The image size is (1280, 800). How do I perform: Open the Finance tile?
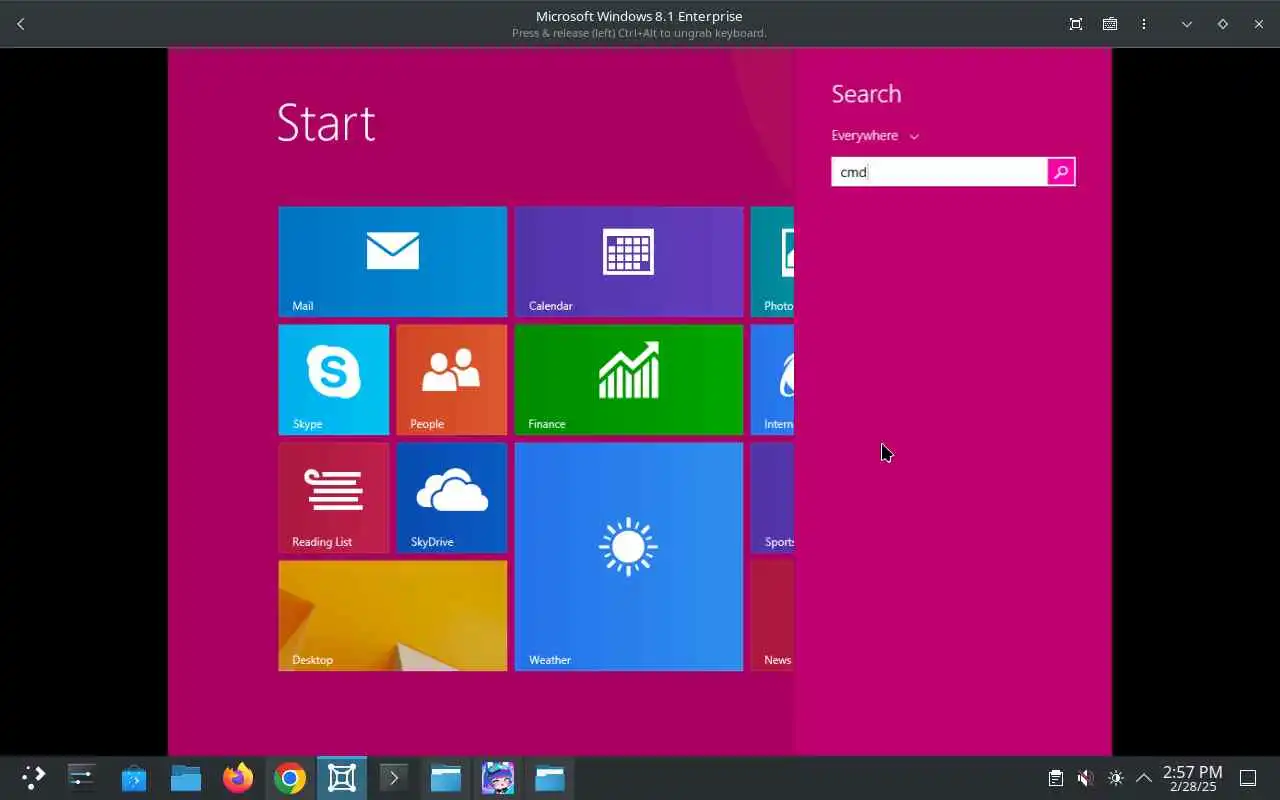[629, 380]
